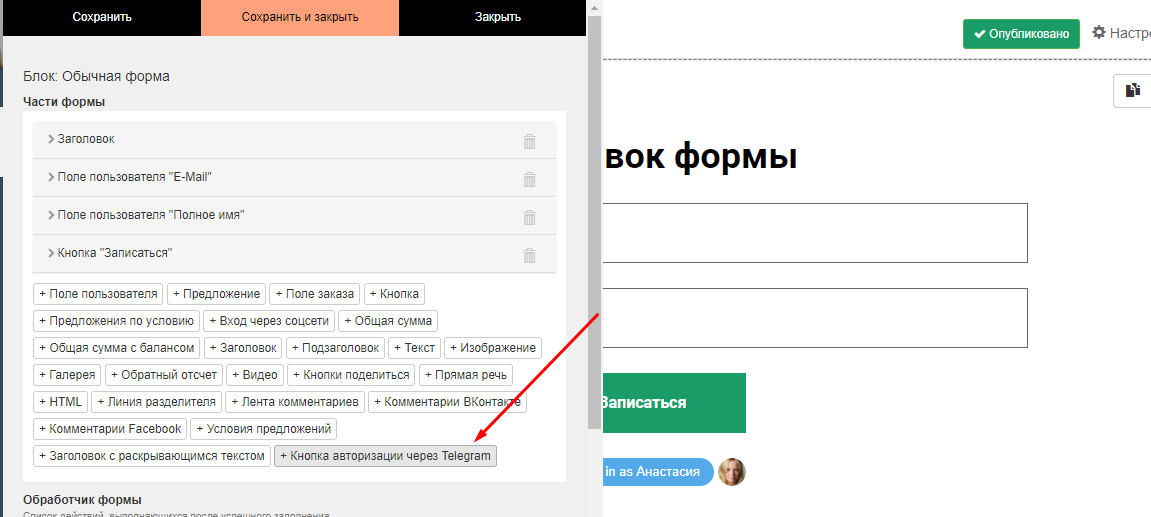Add the Общая сумма part

(389, 321)
